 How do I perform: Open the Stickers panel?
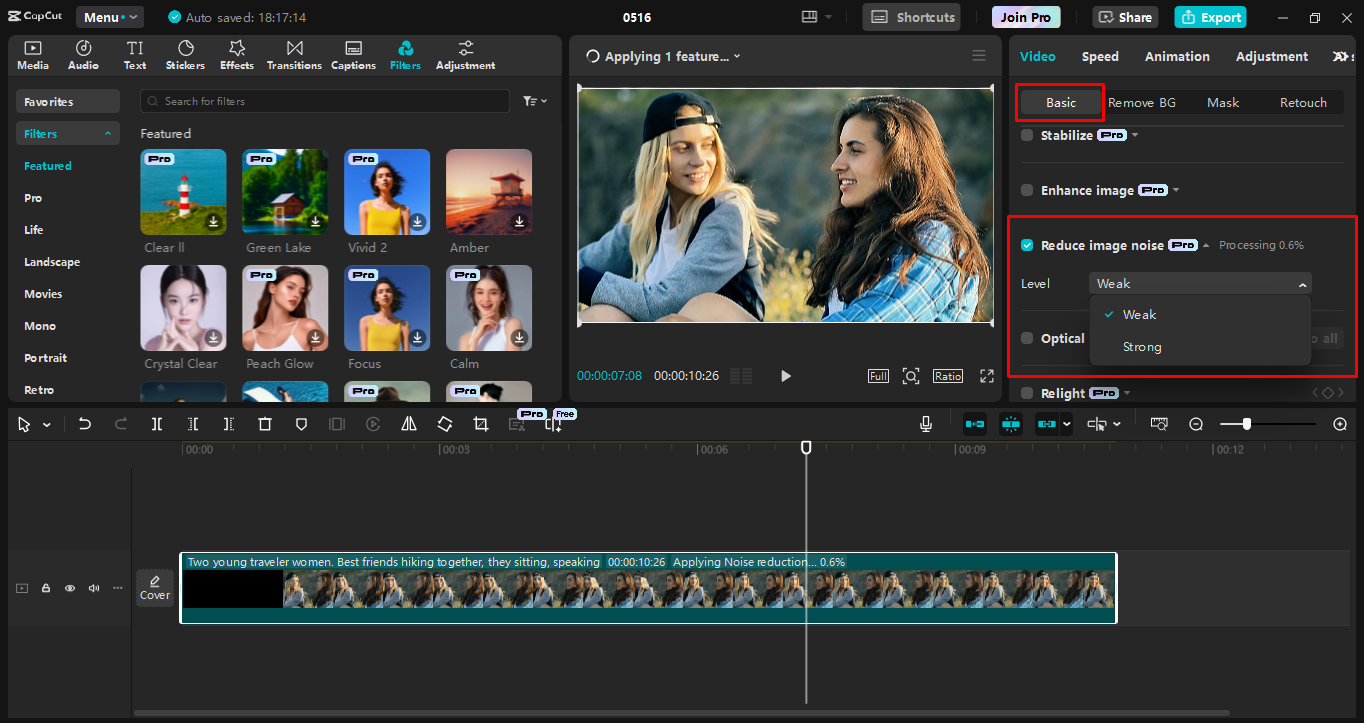(185, 56)
